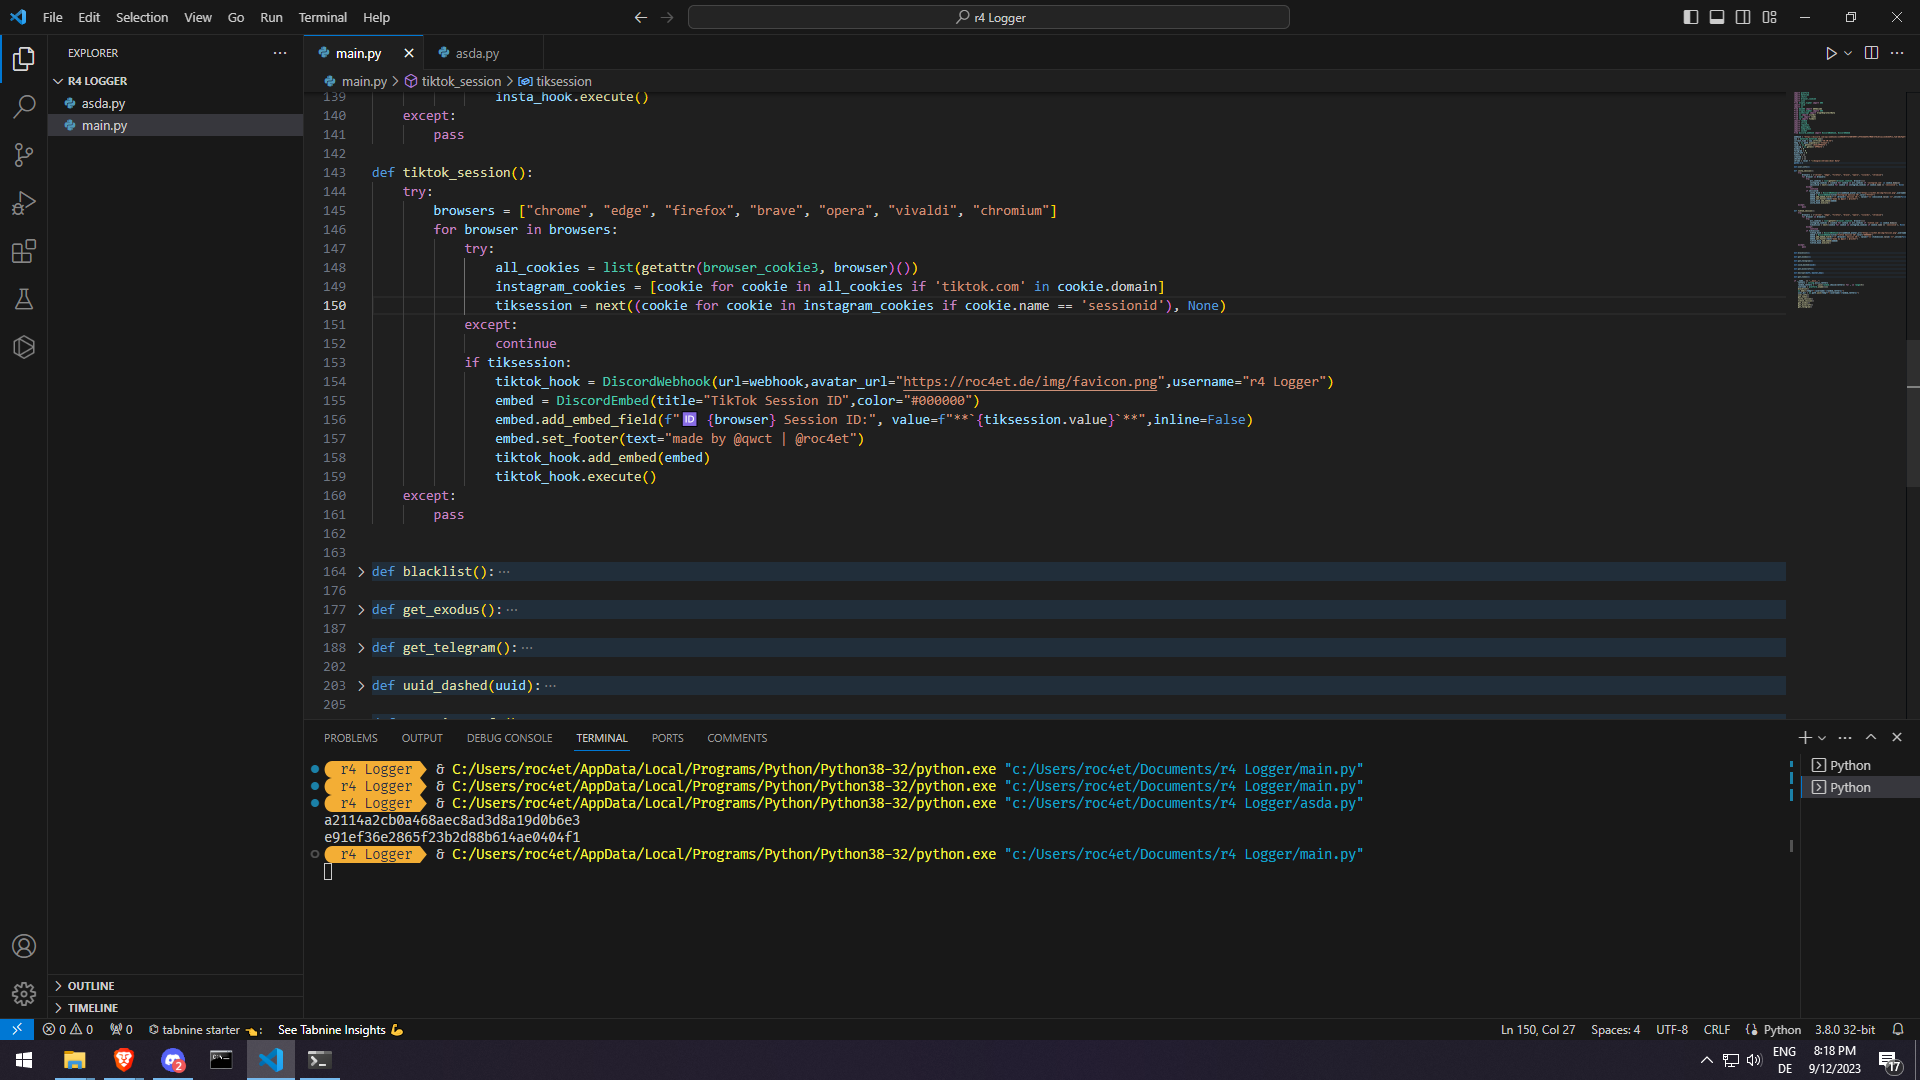Open the Source Control view
Image resolution: width=1920 pixels, height=1080 pixels.
coord(24,155)
